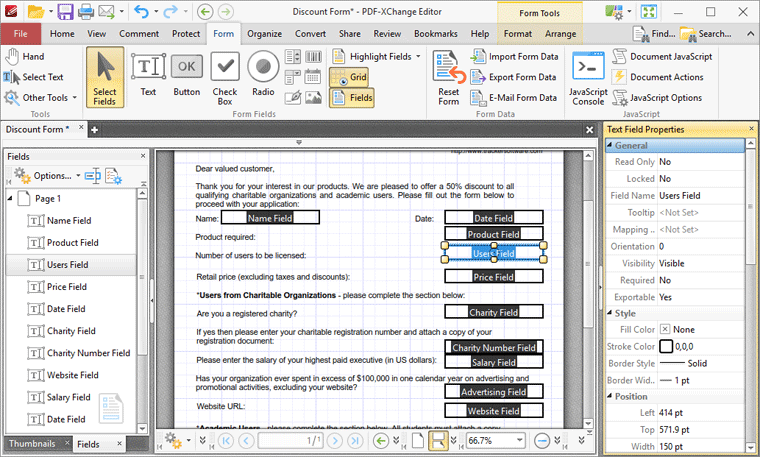
Task: Open the Visibility property dropdown
Action: [700, 264]
